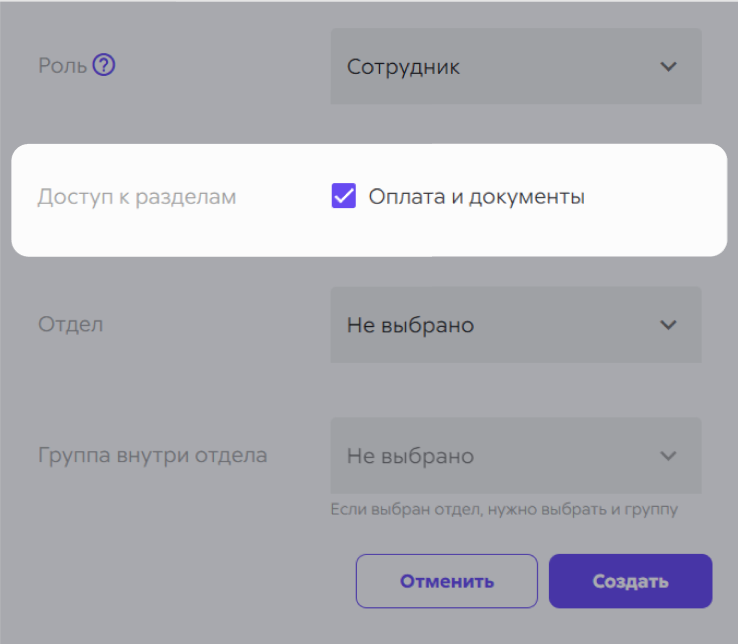Click the chevron arrow in the Роль field

click(x=668, y=66)
